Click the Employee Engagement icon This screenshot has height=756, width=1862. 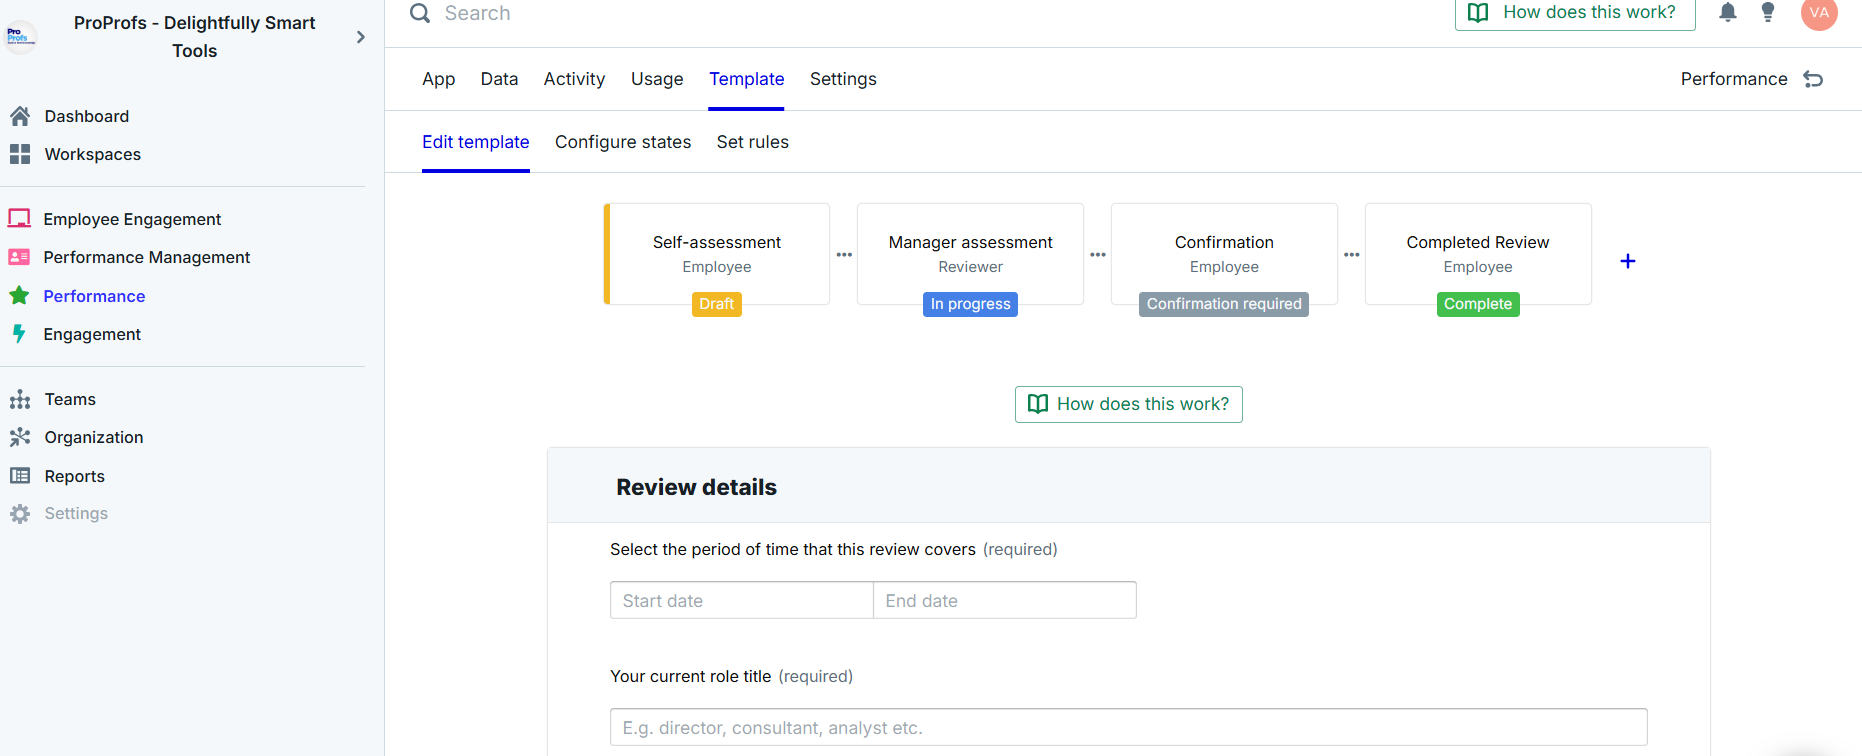coord(19,218)
